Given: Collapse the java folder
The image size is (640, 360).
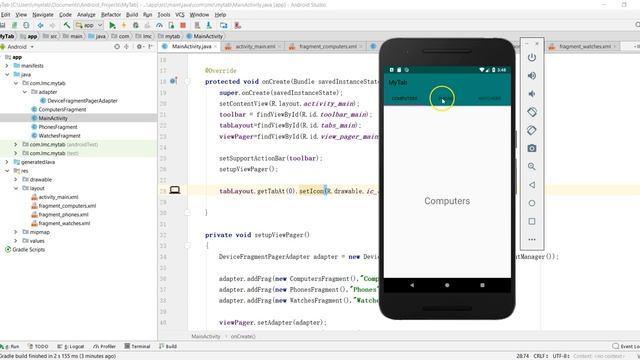Looking at the screenshot, I should (7, 74).
